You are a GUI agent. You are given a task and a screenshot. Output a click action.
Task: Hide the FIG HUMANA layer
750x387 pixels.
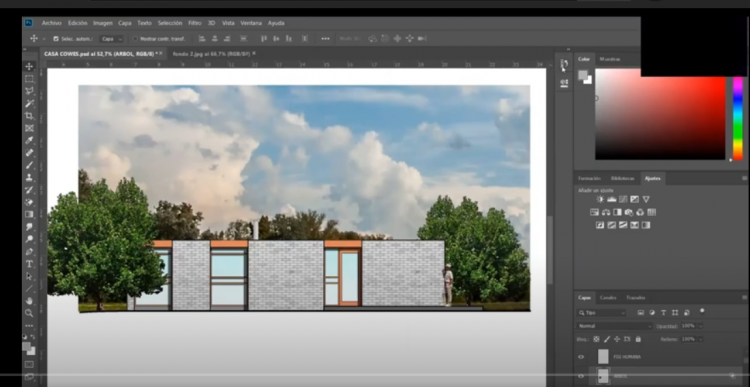pos(581,356)
